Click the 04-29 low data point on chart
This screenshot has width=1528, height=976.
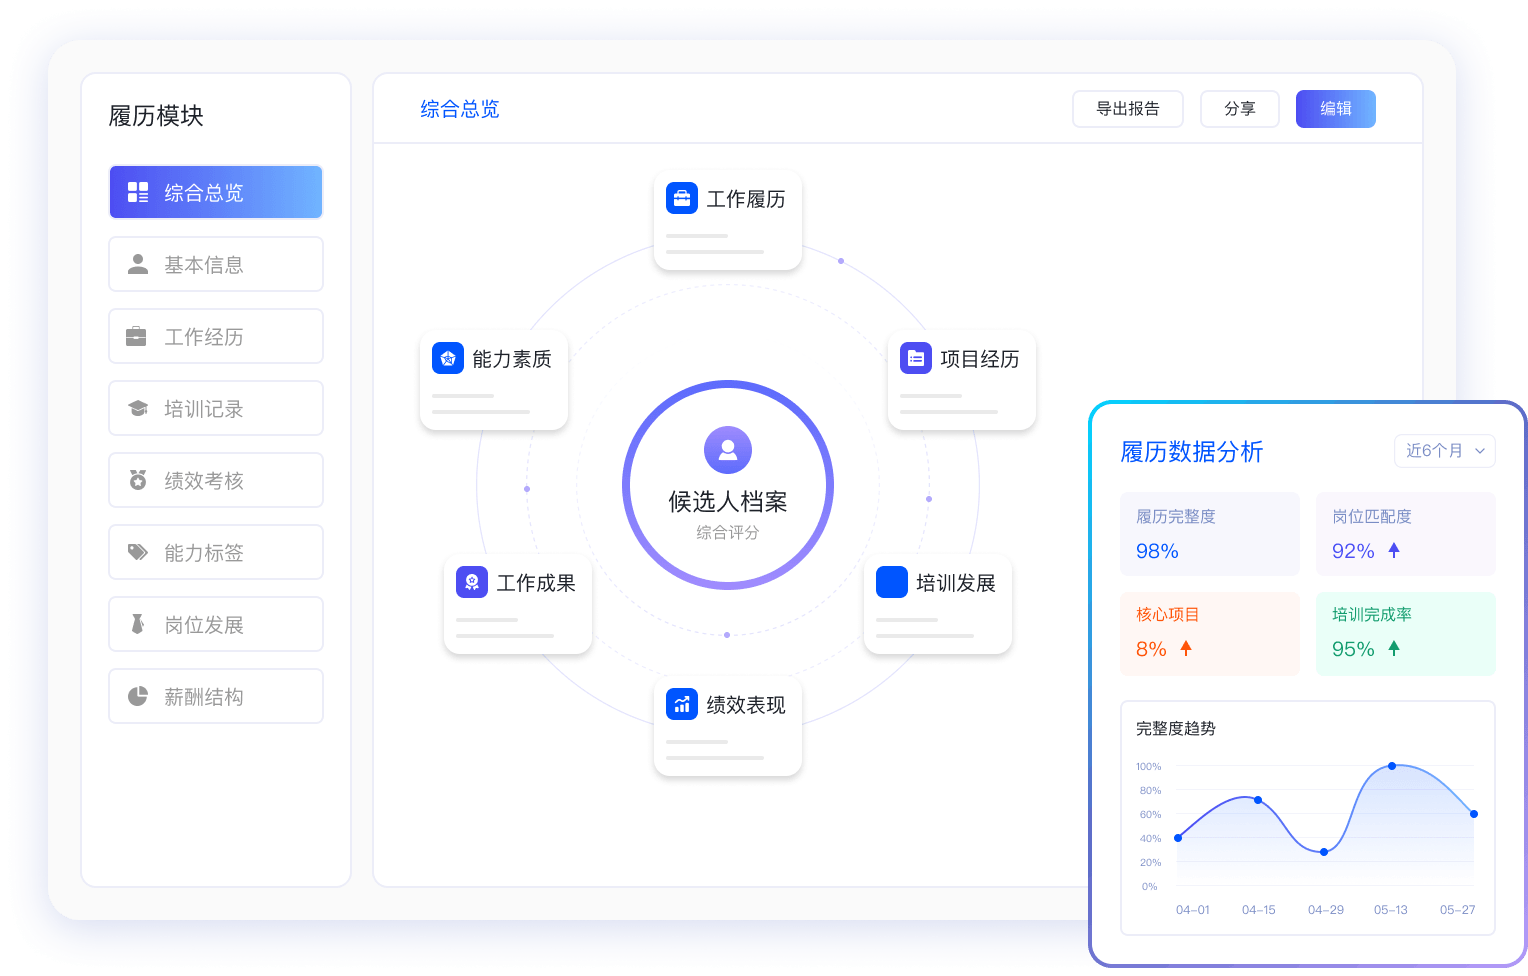pos(1324,852)
